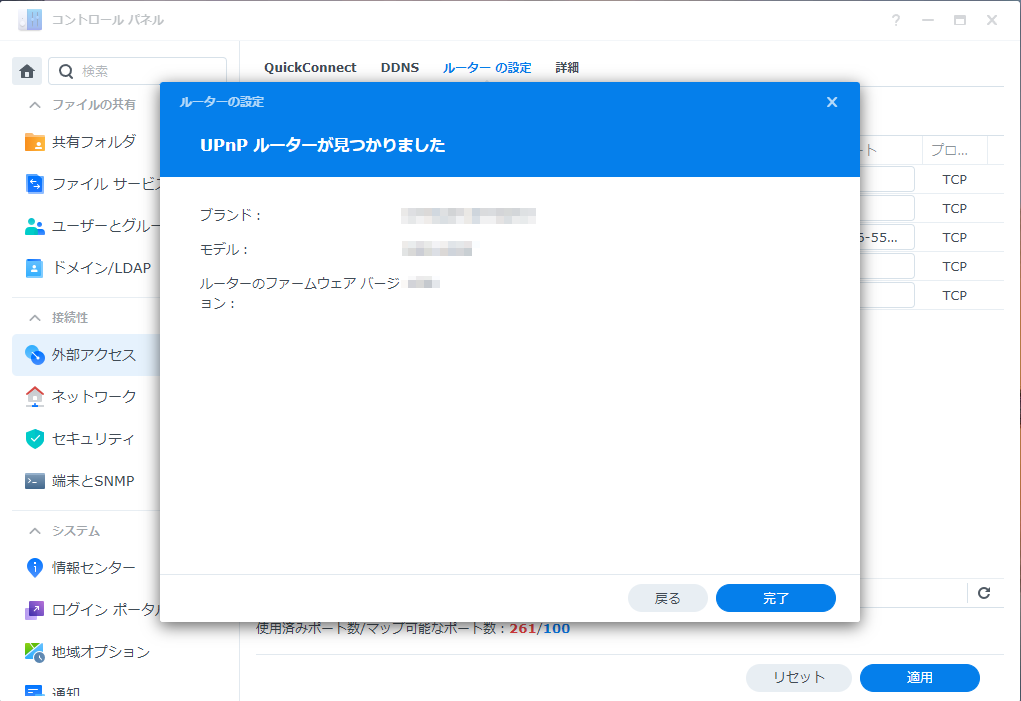Switch to Advanced (詳細) tab

point(567,68)
